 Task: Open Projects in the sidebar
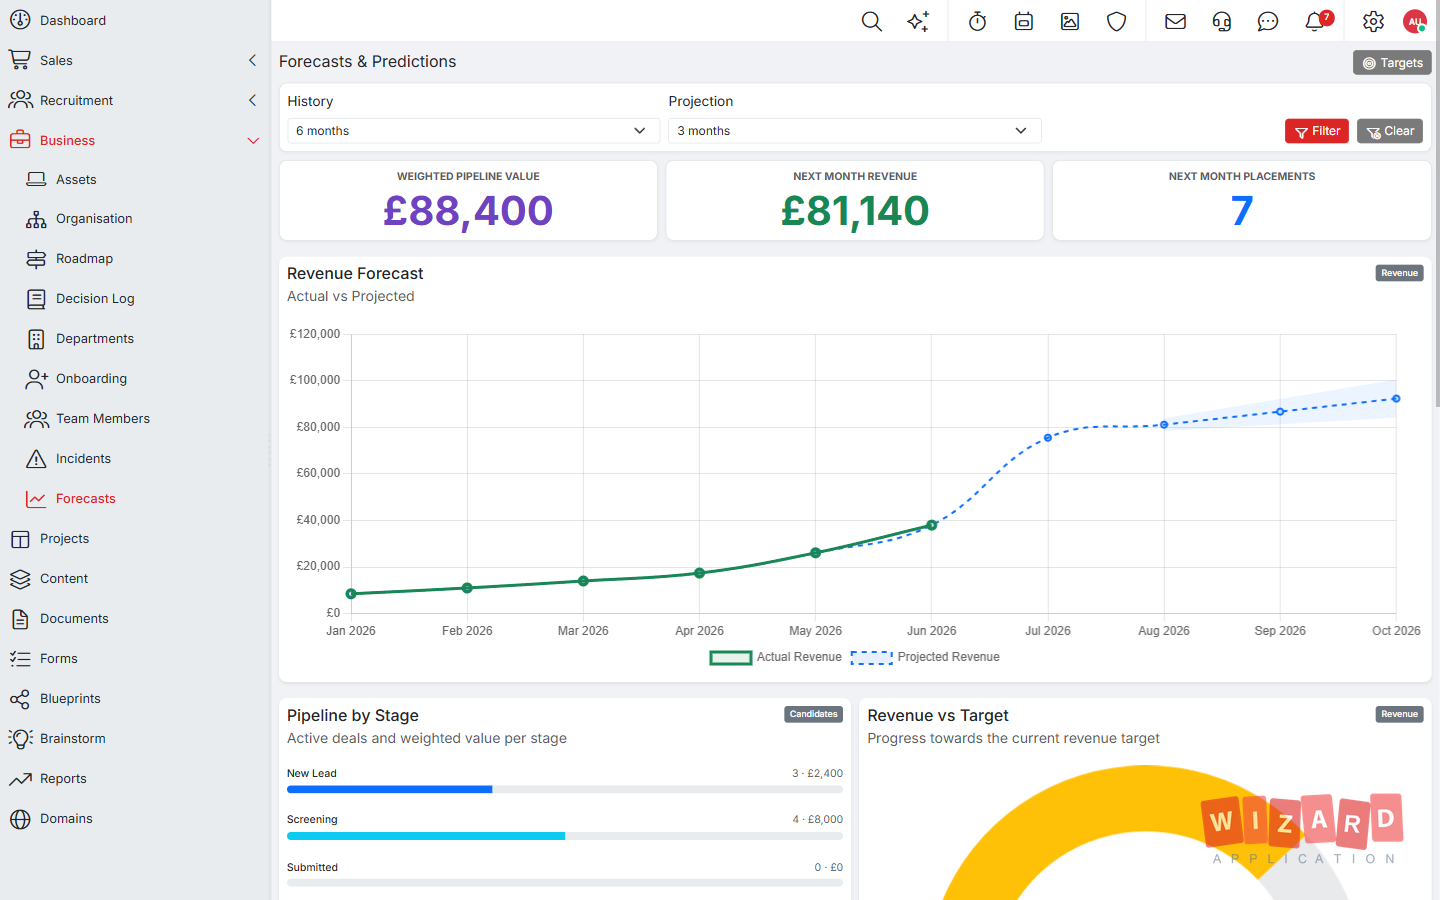[x=64, y=539]
